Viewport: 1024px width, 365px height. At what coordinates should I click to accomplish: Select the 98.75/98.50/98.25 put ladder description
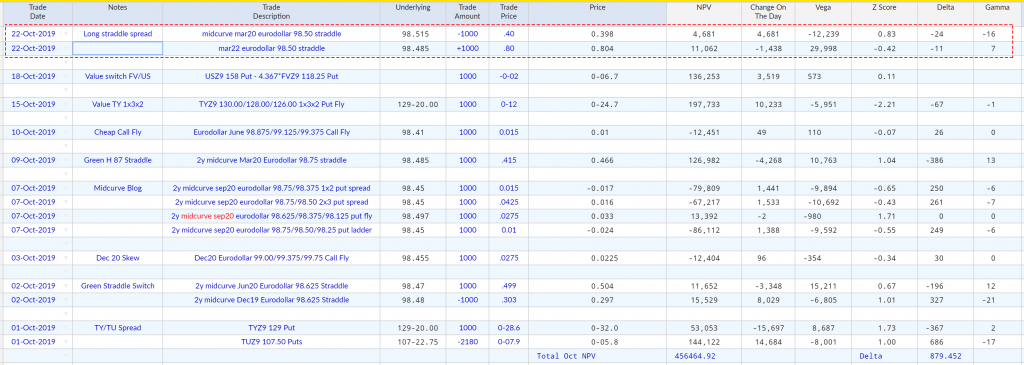pyautogui.click(x=271, y=230)
